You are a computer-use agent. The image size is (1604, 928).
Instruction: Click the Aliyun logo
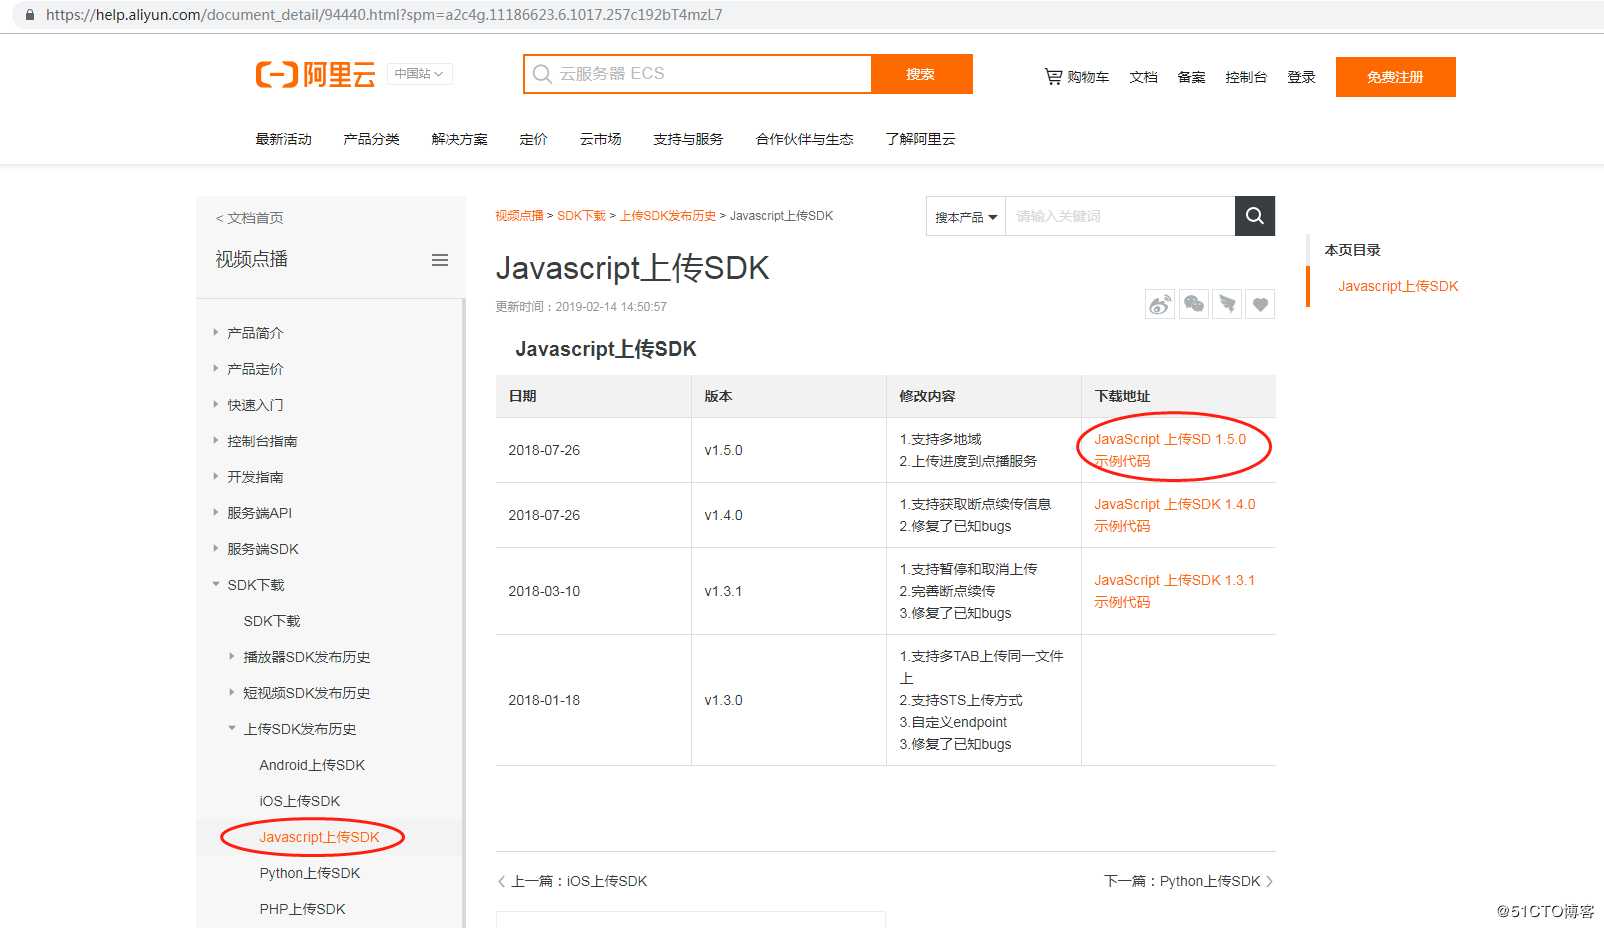point(315,74)
